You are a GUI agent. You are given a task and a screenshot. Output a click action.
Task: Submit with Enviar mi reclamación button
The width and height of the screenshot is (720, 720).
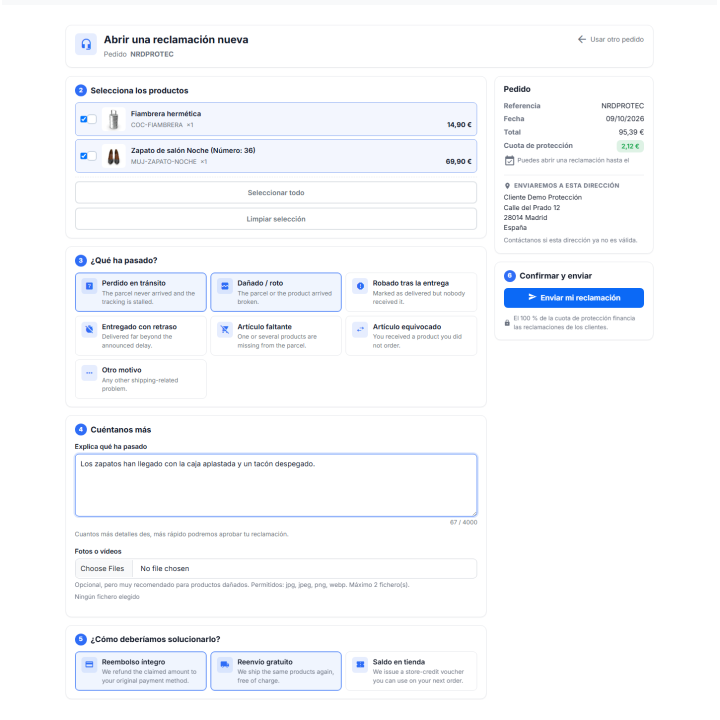click(x=574, y=298)
